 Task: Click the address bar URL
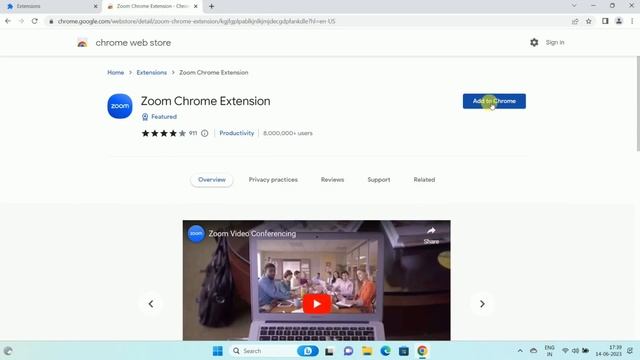[196, 21]
